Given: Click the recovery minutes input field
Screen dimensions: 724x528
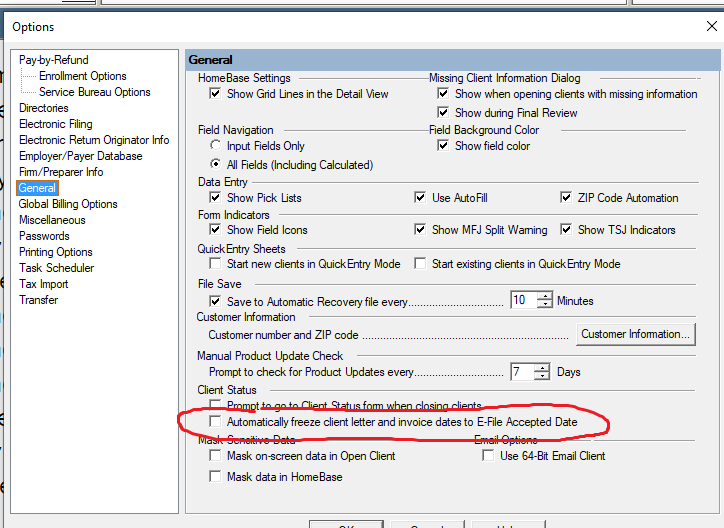Looking at the screenshot, I should [522, 300].
